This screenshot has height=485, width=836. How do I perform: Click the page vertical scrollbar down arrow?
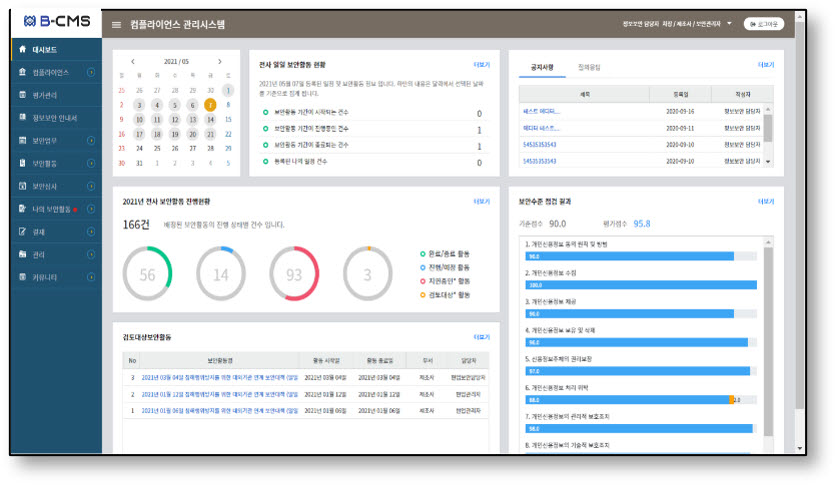coord(799,448)
